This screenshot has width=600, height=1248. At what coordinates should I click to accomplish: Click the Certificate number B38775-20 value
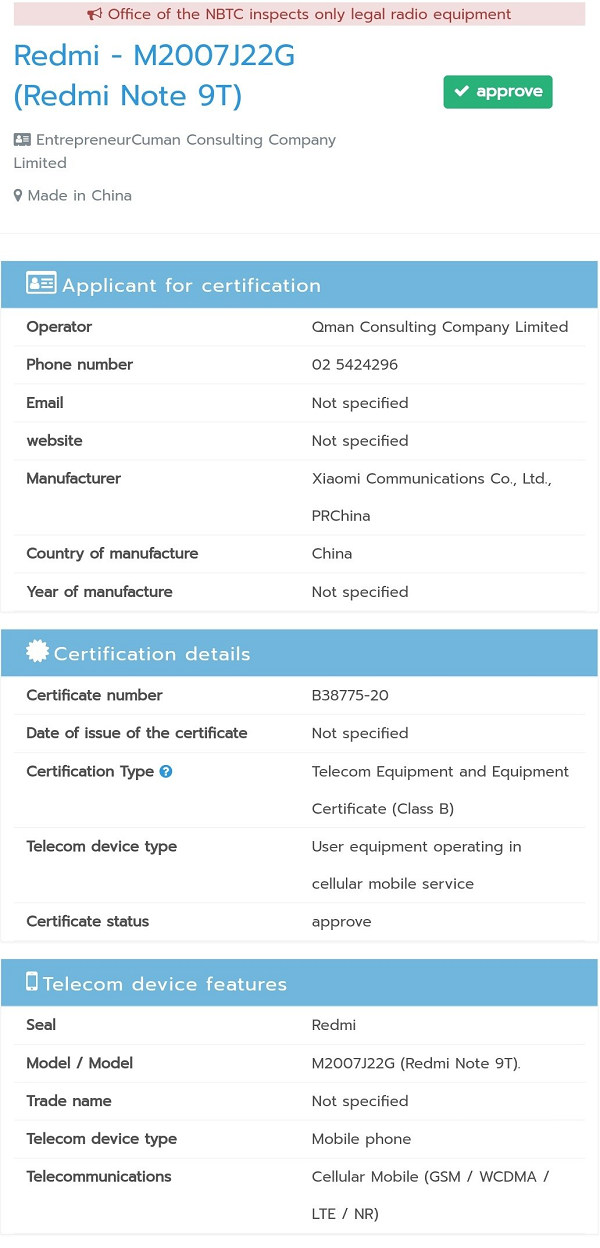tap(350, 695)
